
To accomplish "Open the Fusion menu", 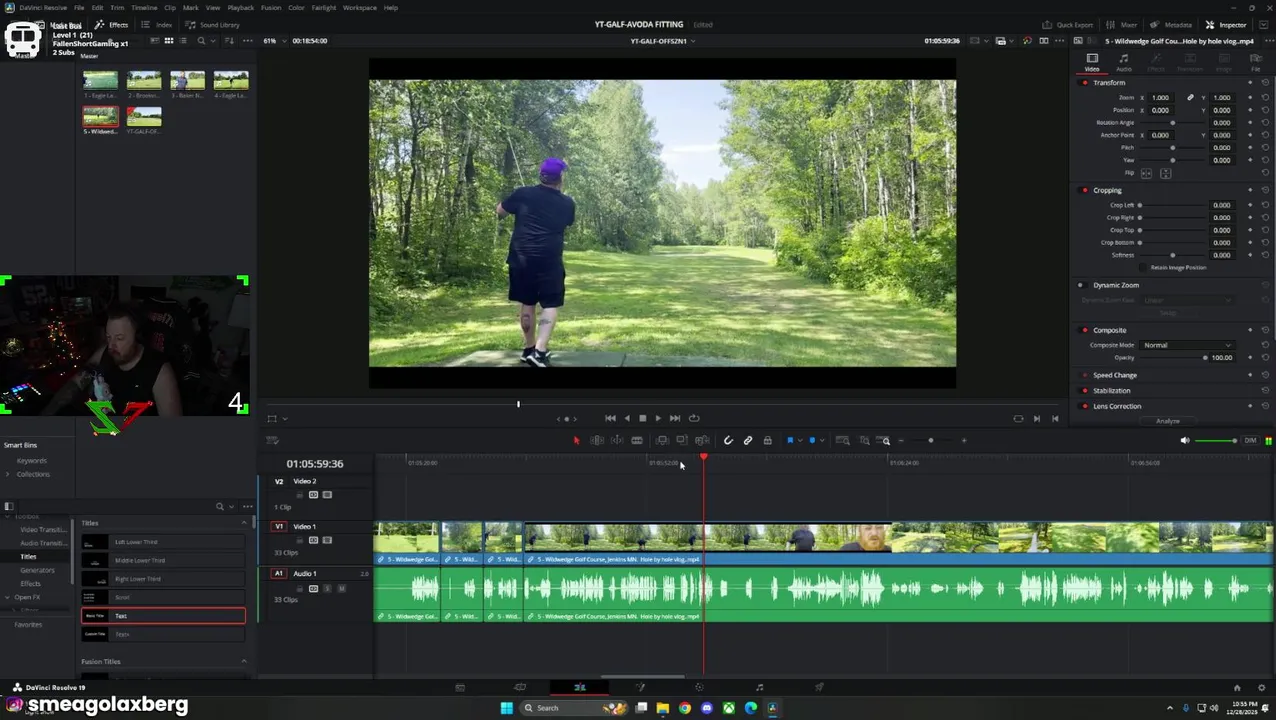I will coord(271,7).
